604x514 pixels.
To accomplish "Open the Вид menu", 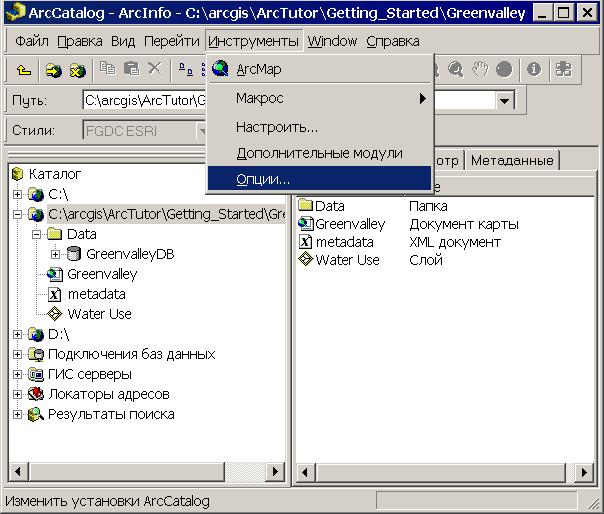I will point(123,41).
